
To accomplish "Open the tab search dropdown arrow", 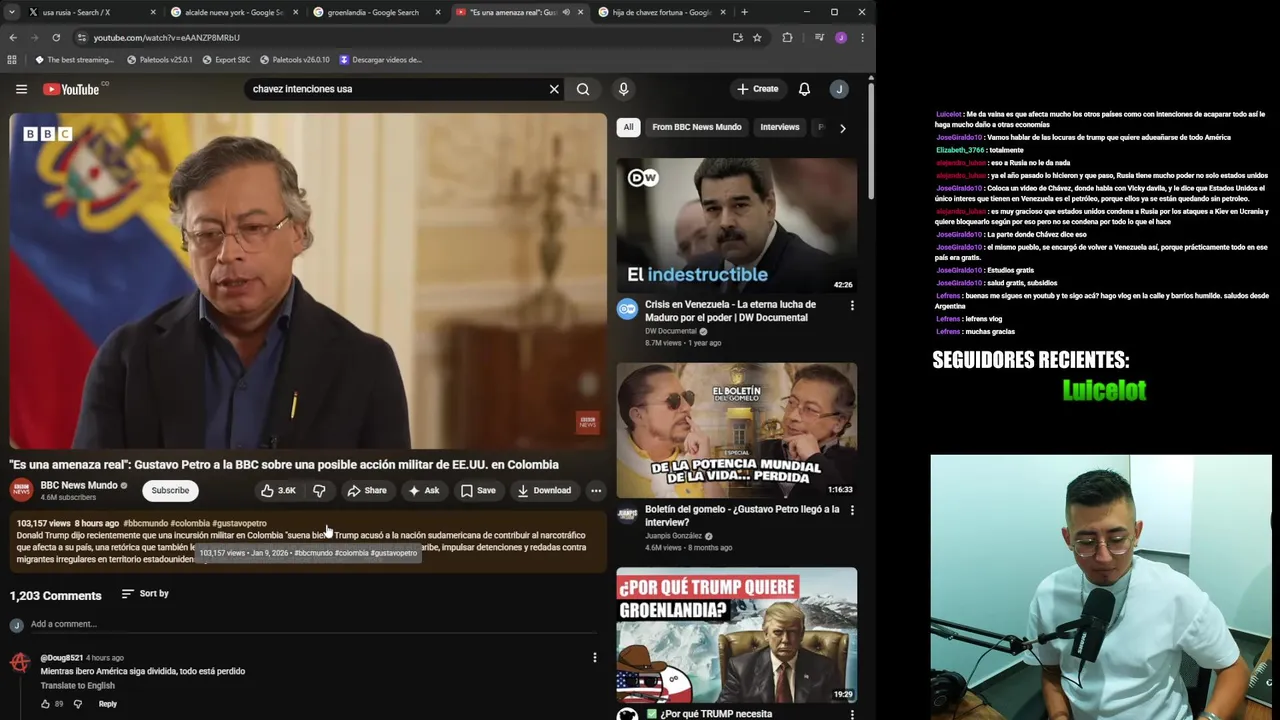I will tap(11, 12).
